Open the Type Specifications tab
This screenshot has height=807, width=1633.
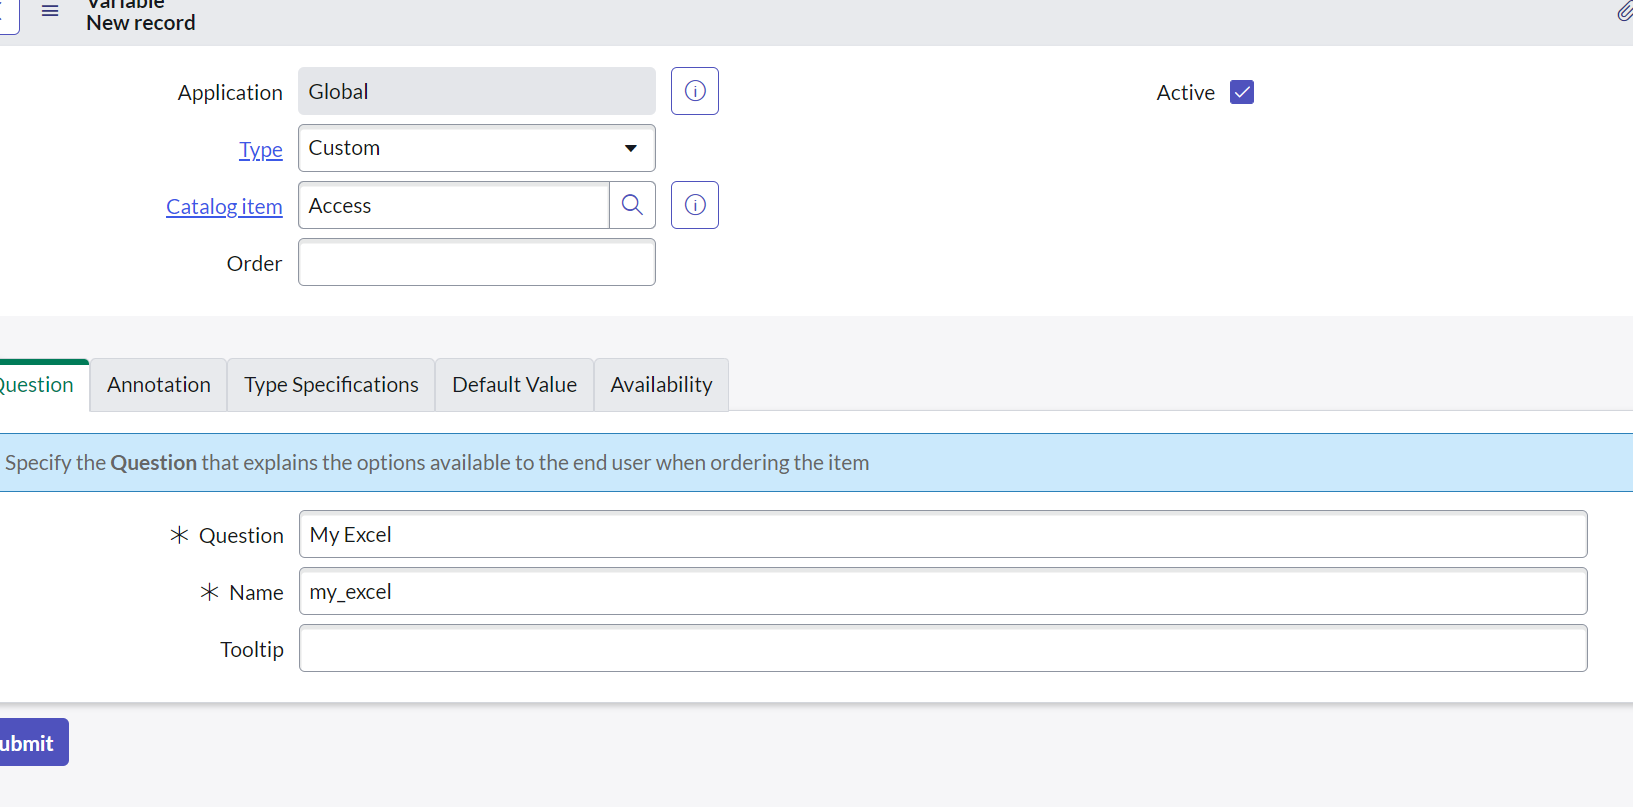pos(331,385)
